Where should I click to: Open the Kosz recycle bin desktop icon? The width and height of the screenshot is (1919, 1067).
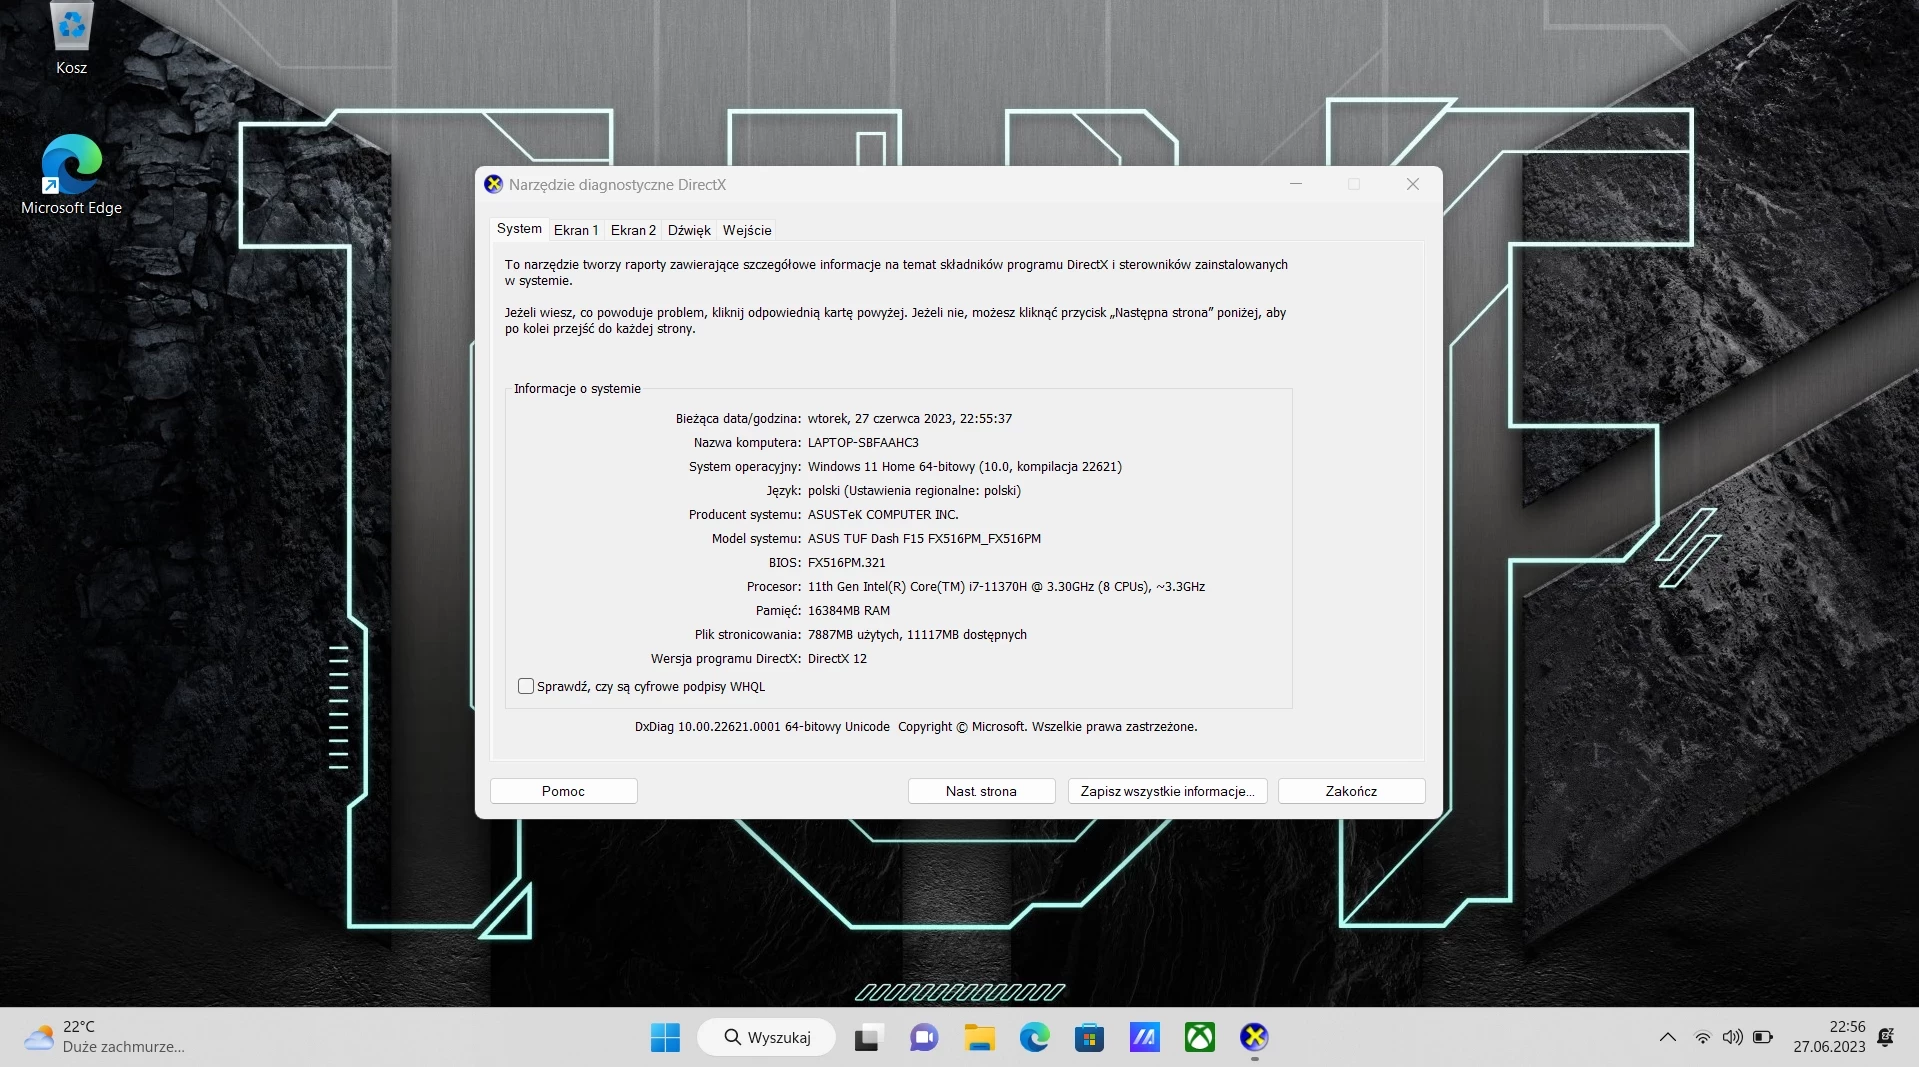71,38
